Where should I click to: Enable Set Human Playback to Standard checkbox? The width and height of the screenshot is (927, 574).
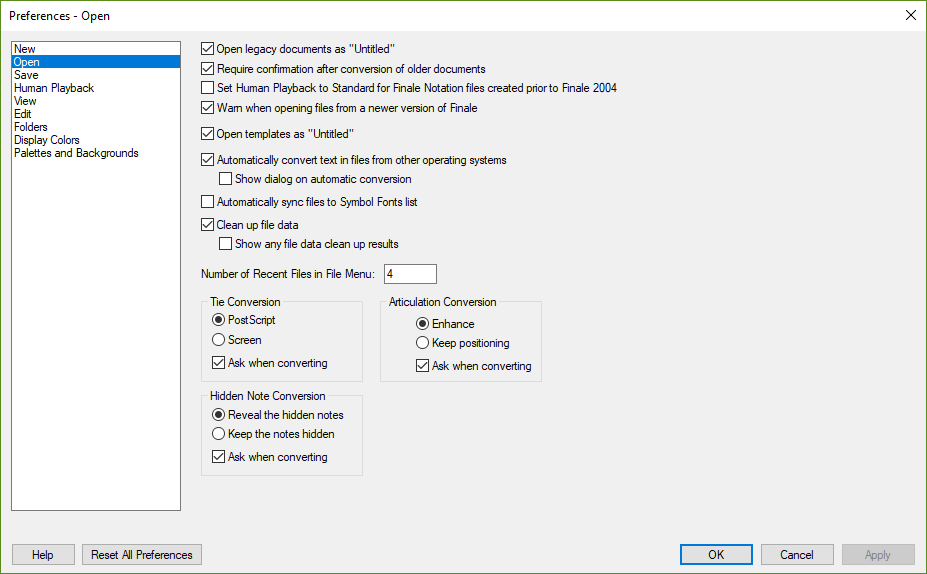tap(208, 87)
